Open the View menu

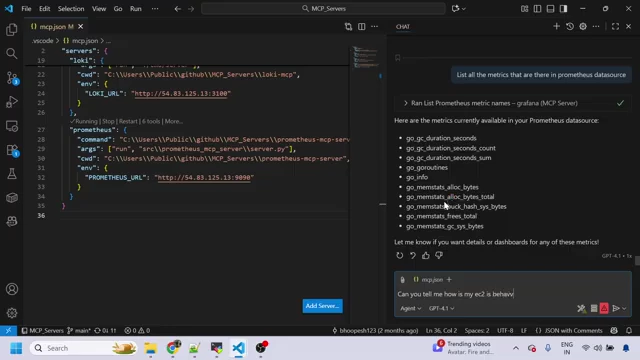[x=99, y=9]
